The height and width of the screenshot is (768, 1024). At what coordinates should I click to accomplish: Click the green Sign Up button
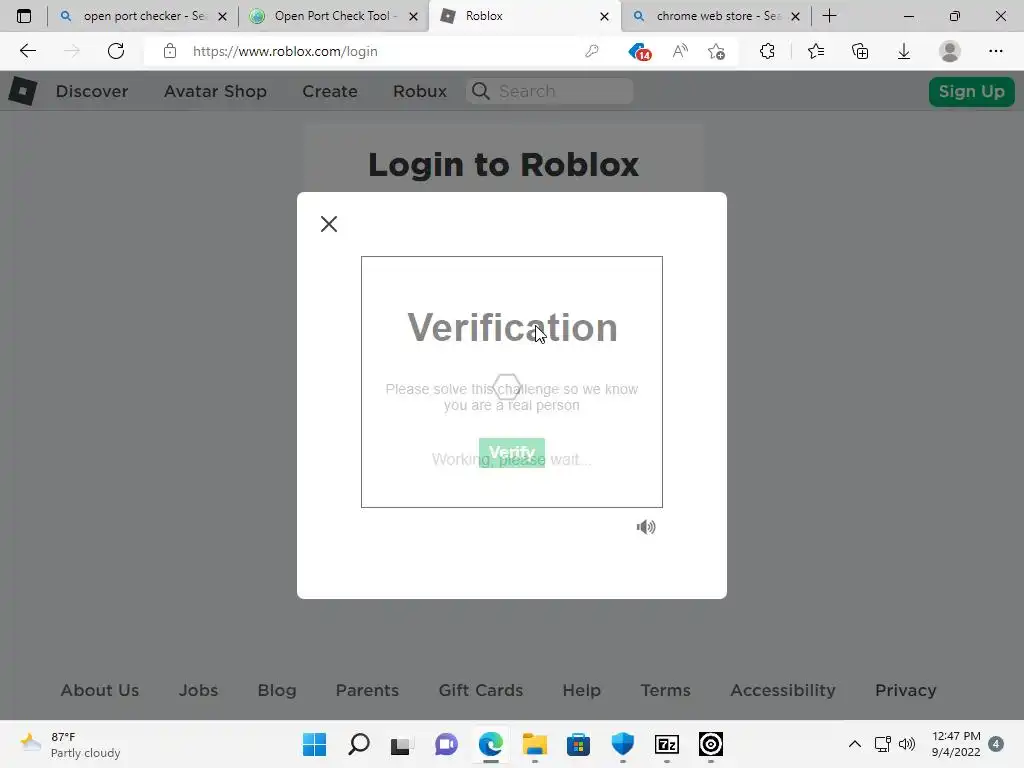[971, 91]
